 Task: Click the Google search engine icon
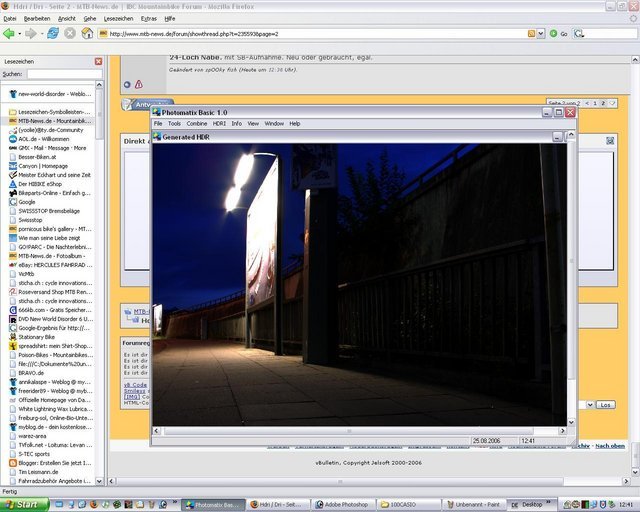tap(578, 34)
